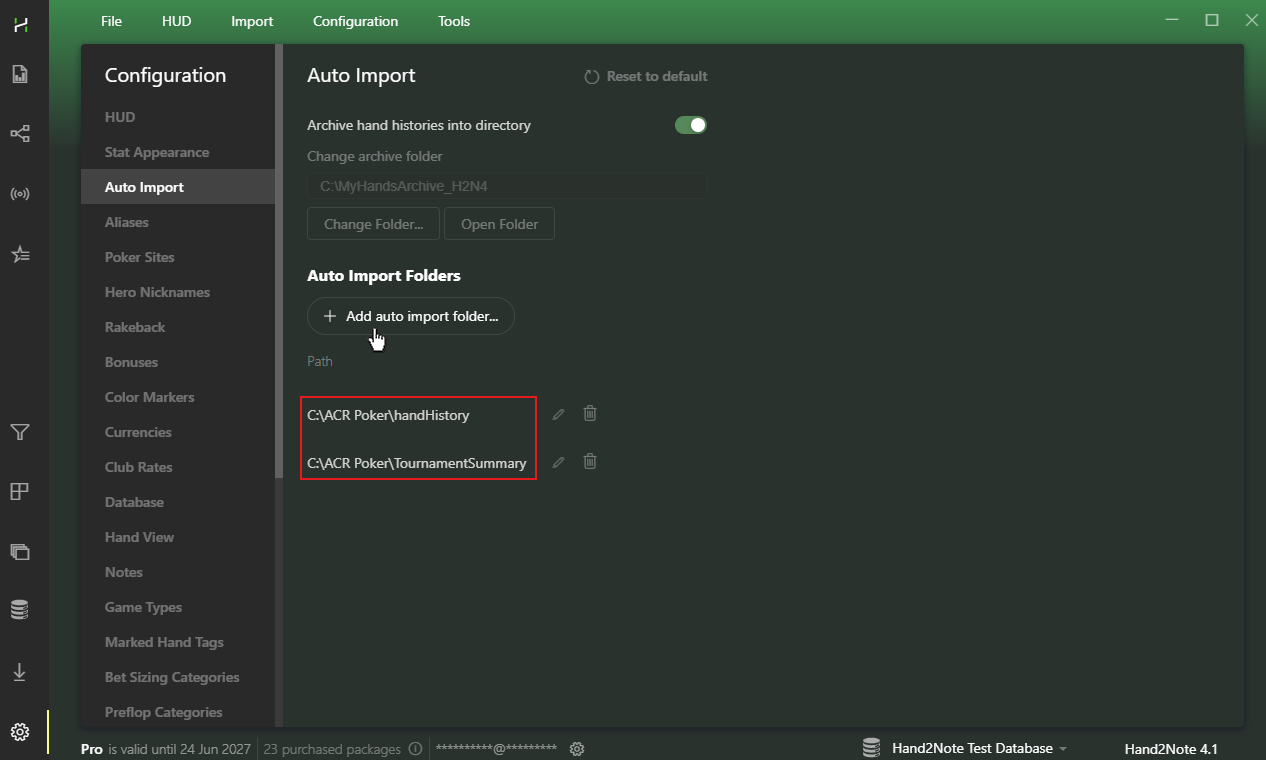The height and width of the screenshot is (760, 1266).
Task: Click the database sidebar icon
Action: (20, 609)
